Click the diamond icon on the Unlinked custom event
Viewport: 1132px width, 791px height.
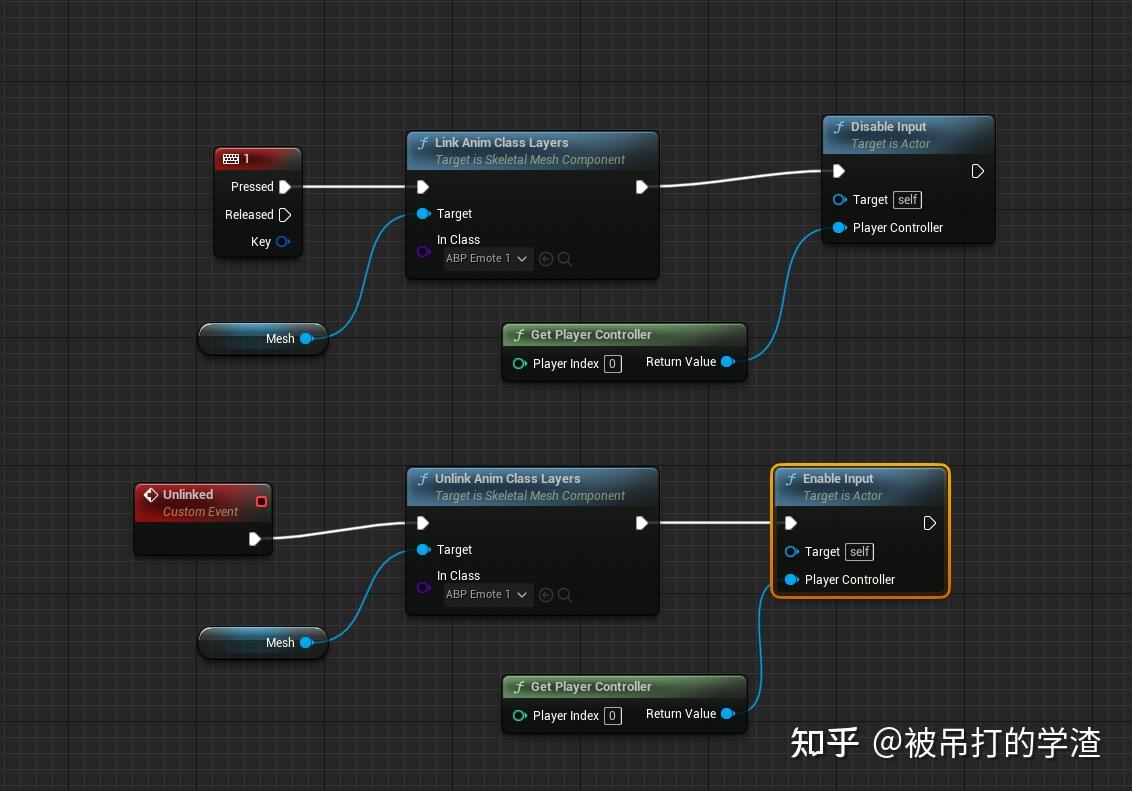coord(151,494)
